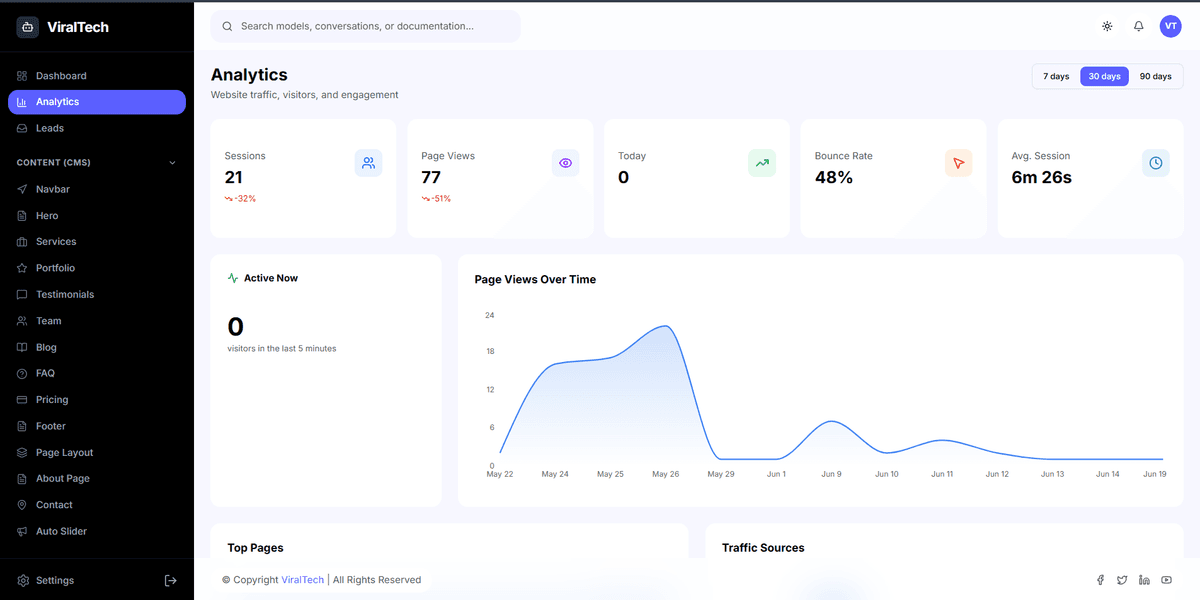Click the search magnifier icon

(x=227, y=26)
